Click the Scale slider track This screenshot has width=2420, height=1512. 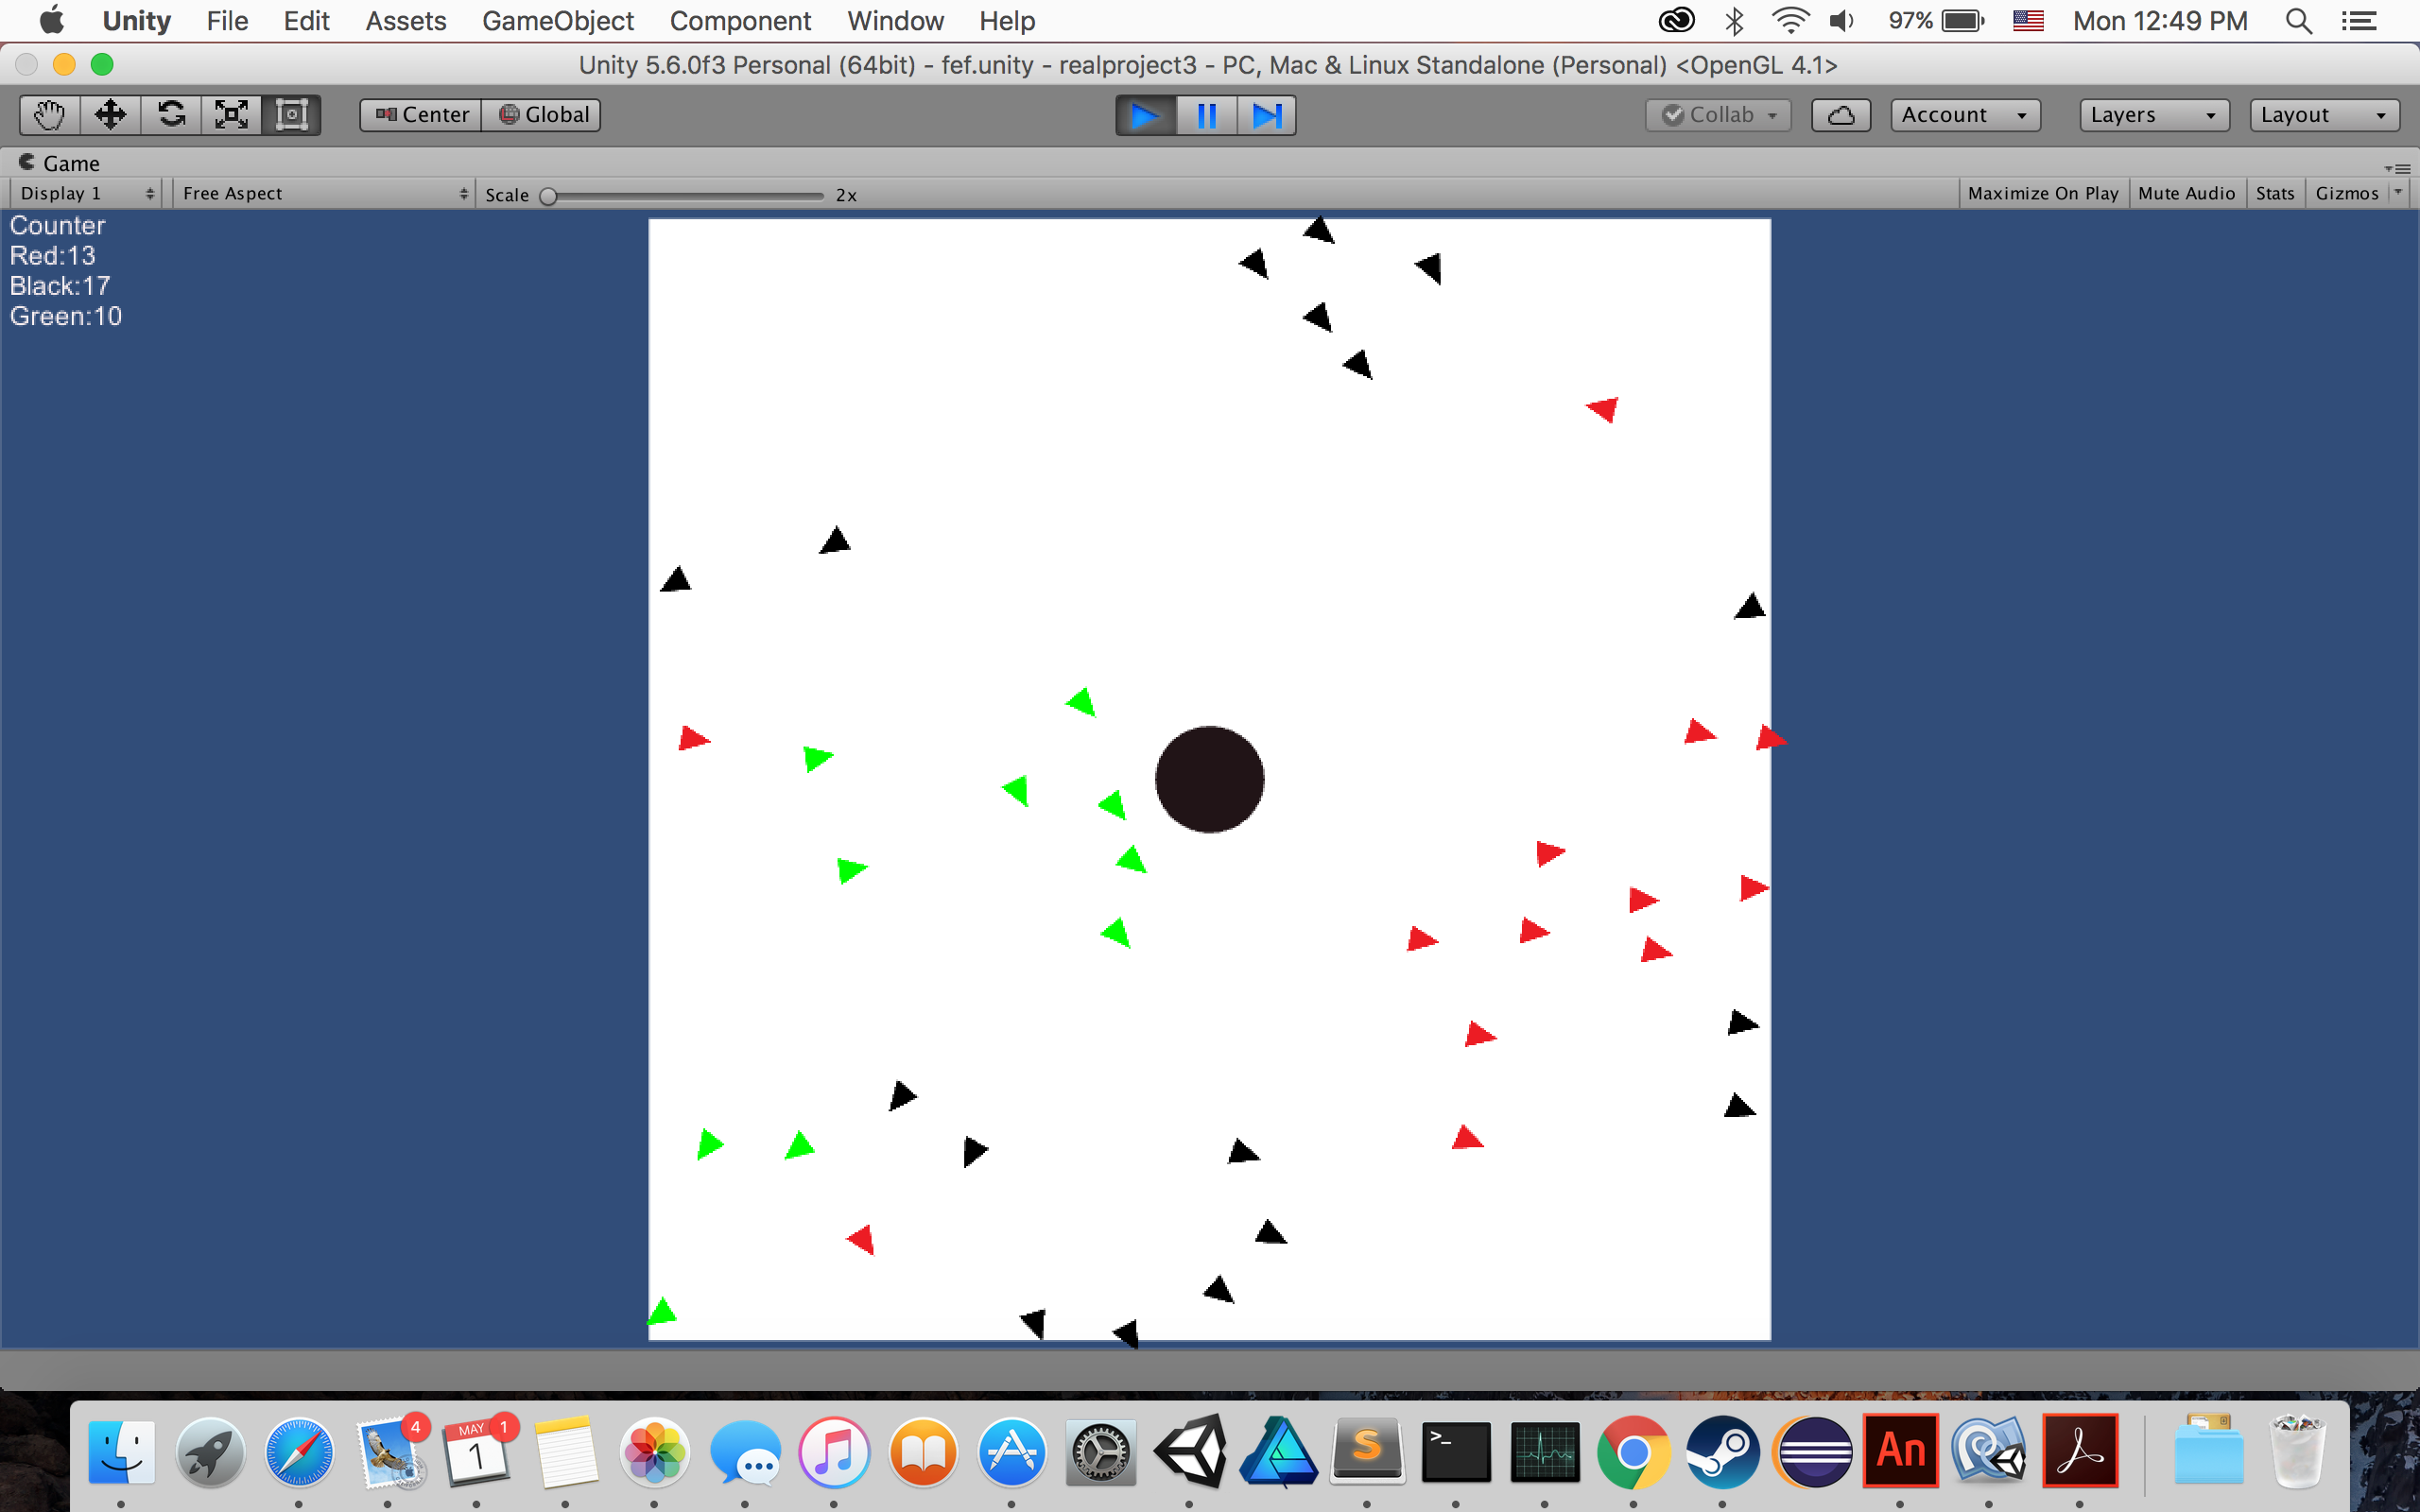pos(685,196)
